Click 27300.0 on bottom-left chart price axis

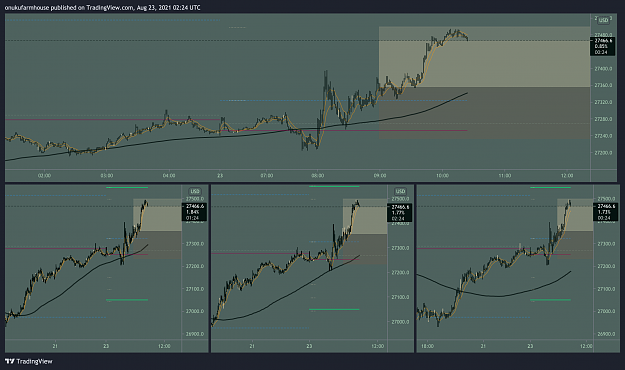[x=195, y=244]
